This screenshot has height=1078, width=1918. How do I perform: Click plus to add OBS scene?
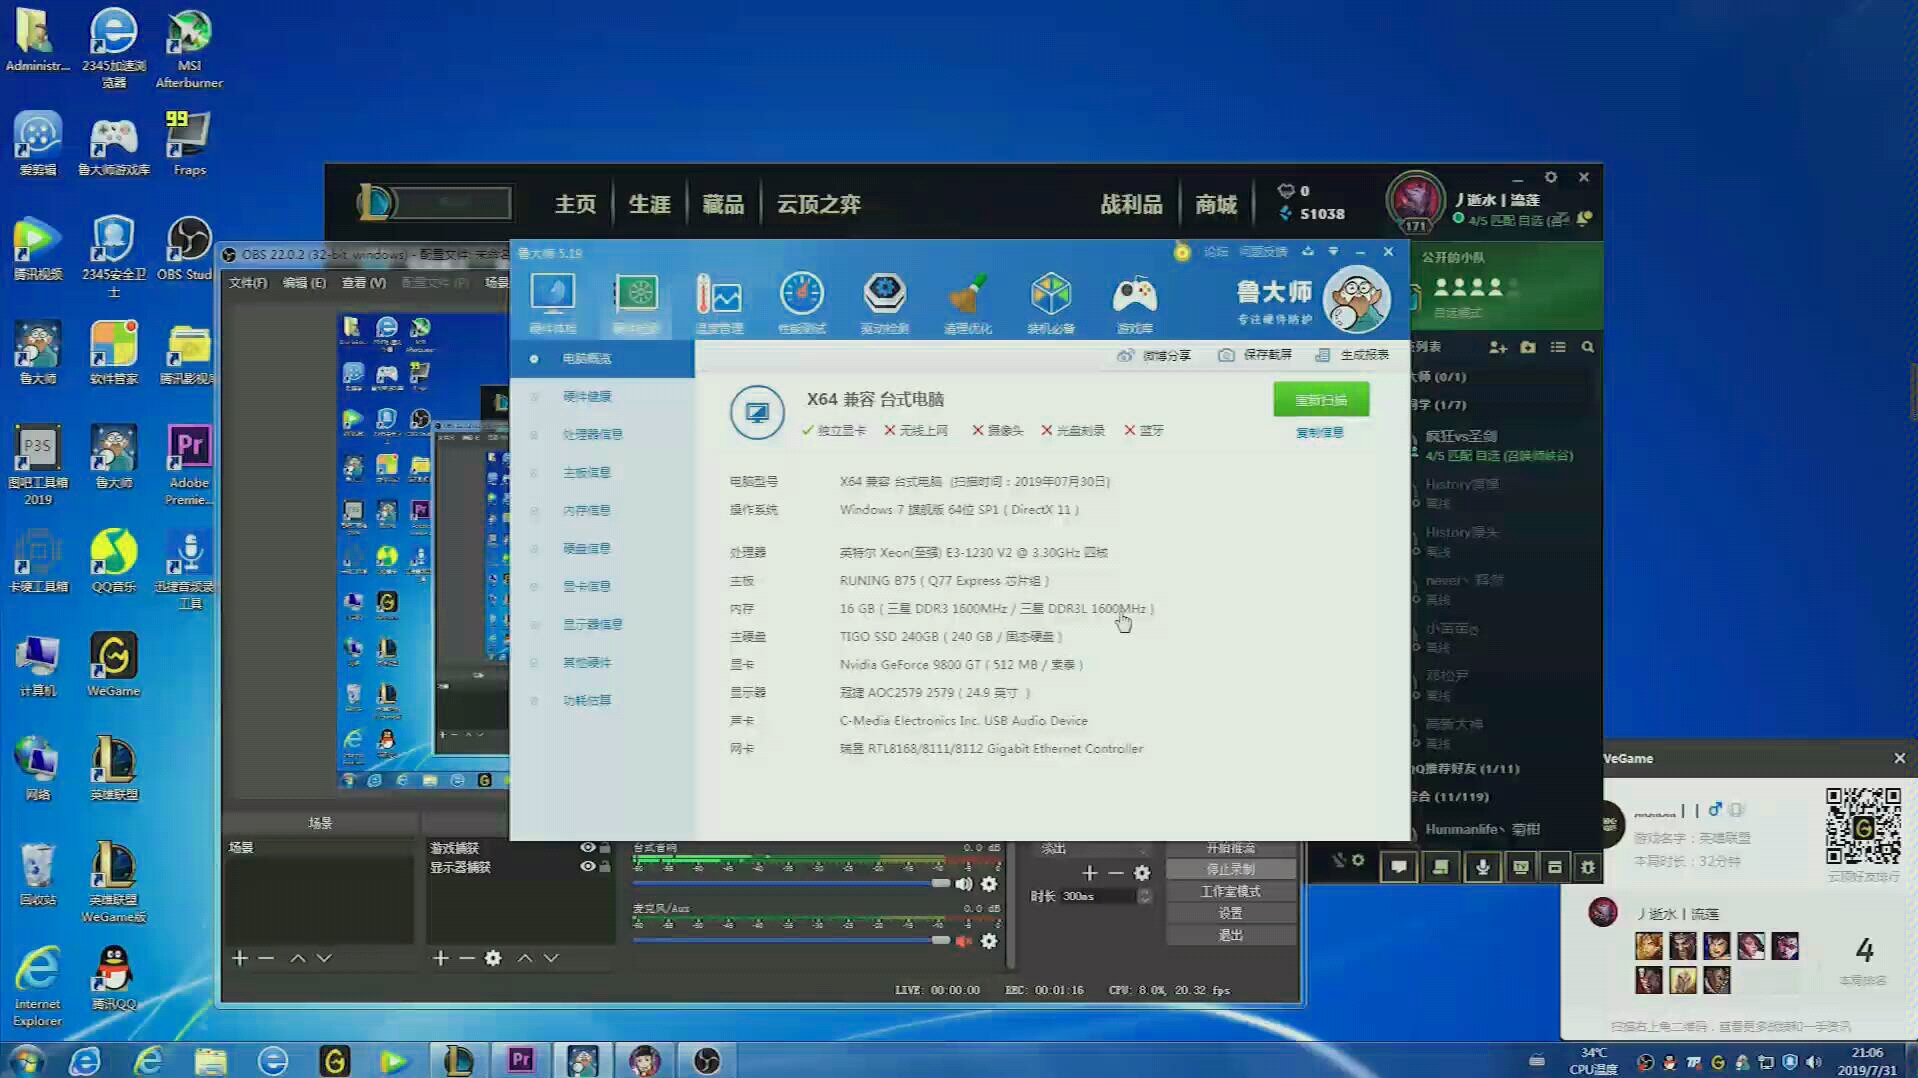(240, 958)
